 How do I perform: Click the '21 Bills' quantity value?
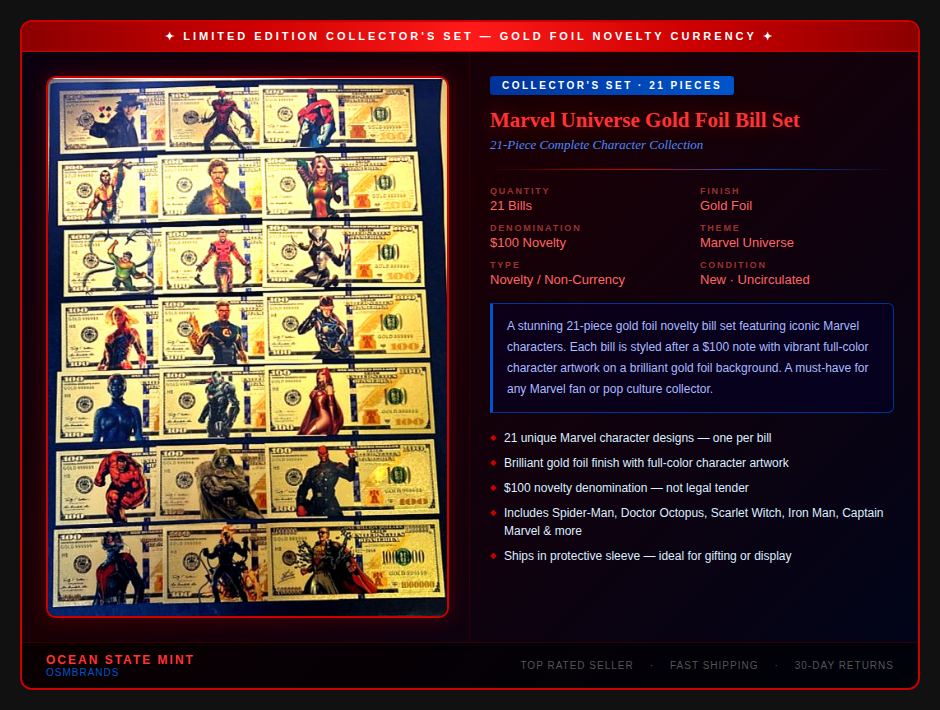click(x=511, y=206)
